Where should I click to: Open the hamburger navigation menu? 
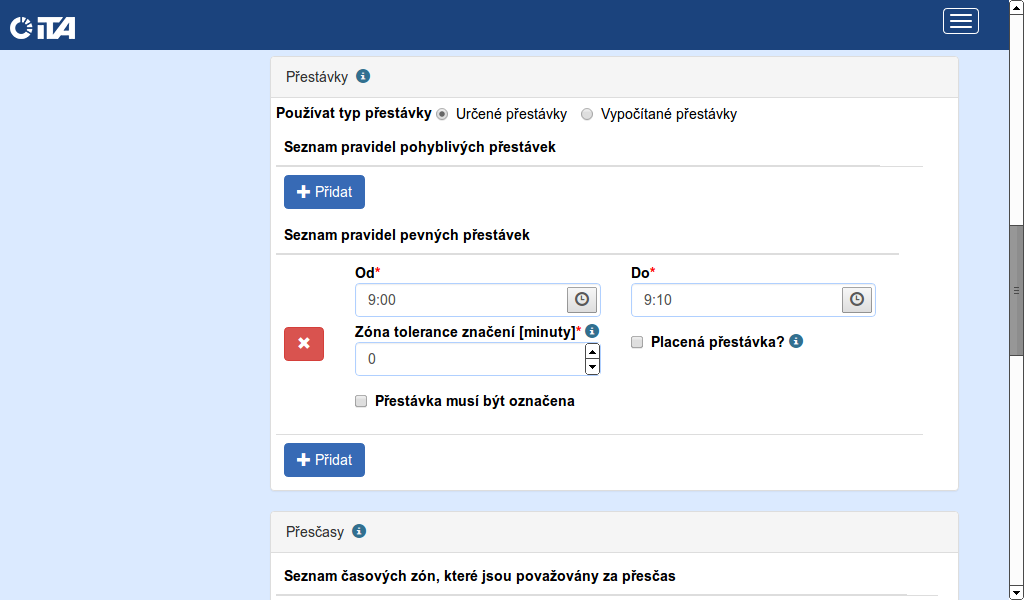coord(960,21)
